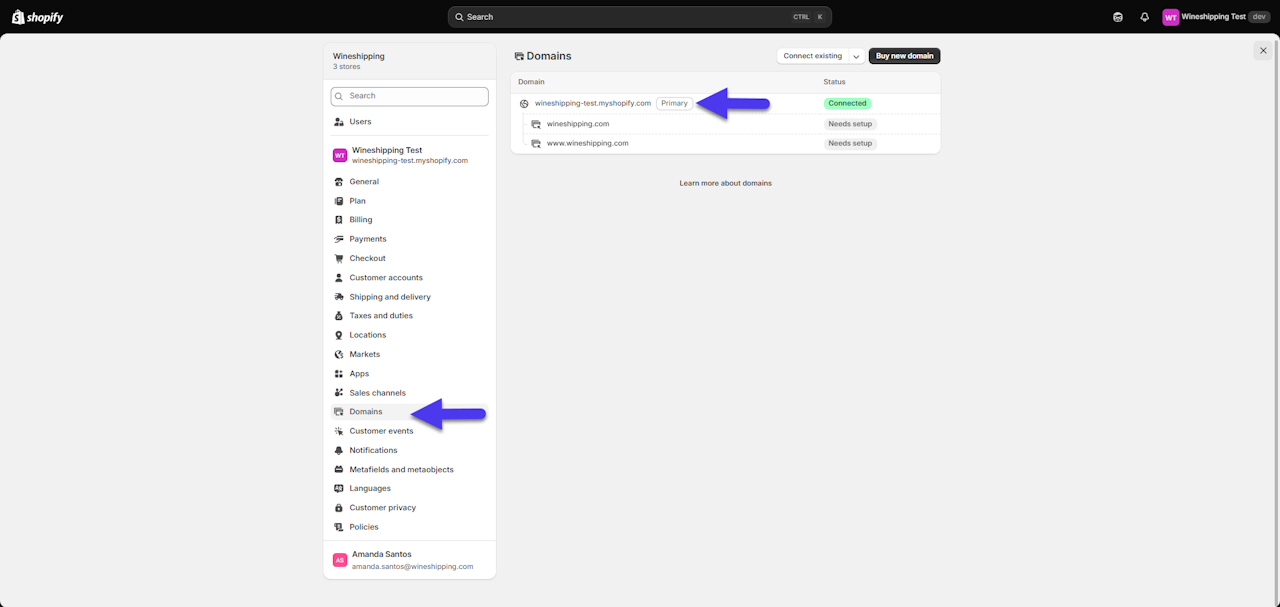Viewport: 1280px width, 607px height.
Task: Click the top Search bar
Action: click(x=640, y=17)
